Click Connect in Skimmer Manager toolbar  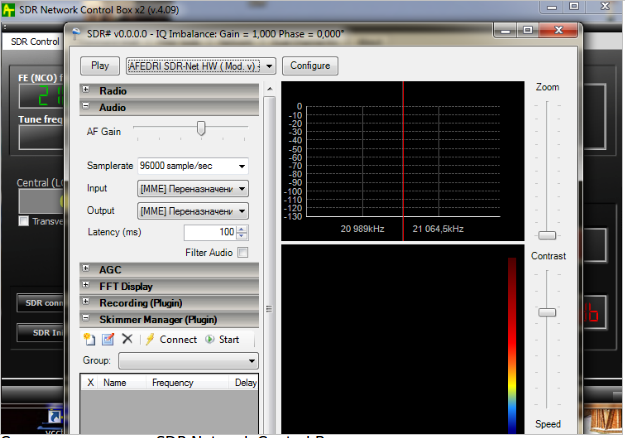click(x=172, y=340)
